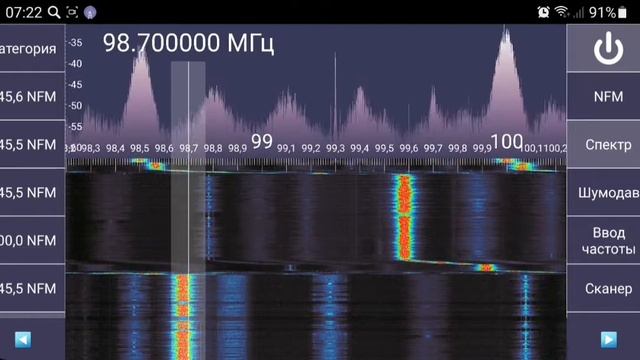Tap the alarm clock status icon
Image resolution: width=640 pixels, height=360 pixels.
point(543,12)
